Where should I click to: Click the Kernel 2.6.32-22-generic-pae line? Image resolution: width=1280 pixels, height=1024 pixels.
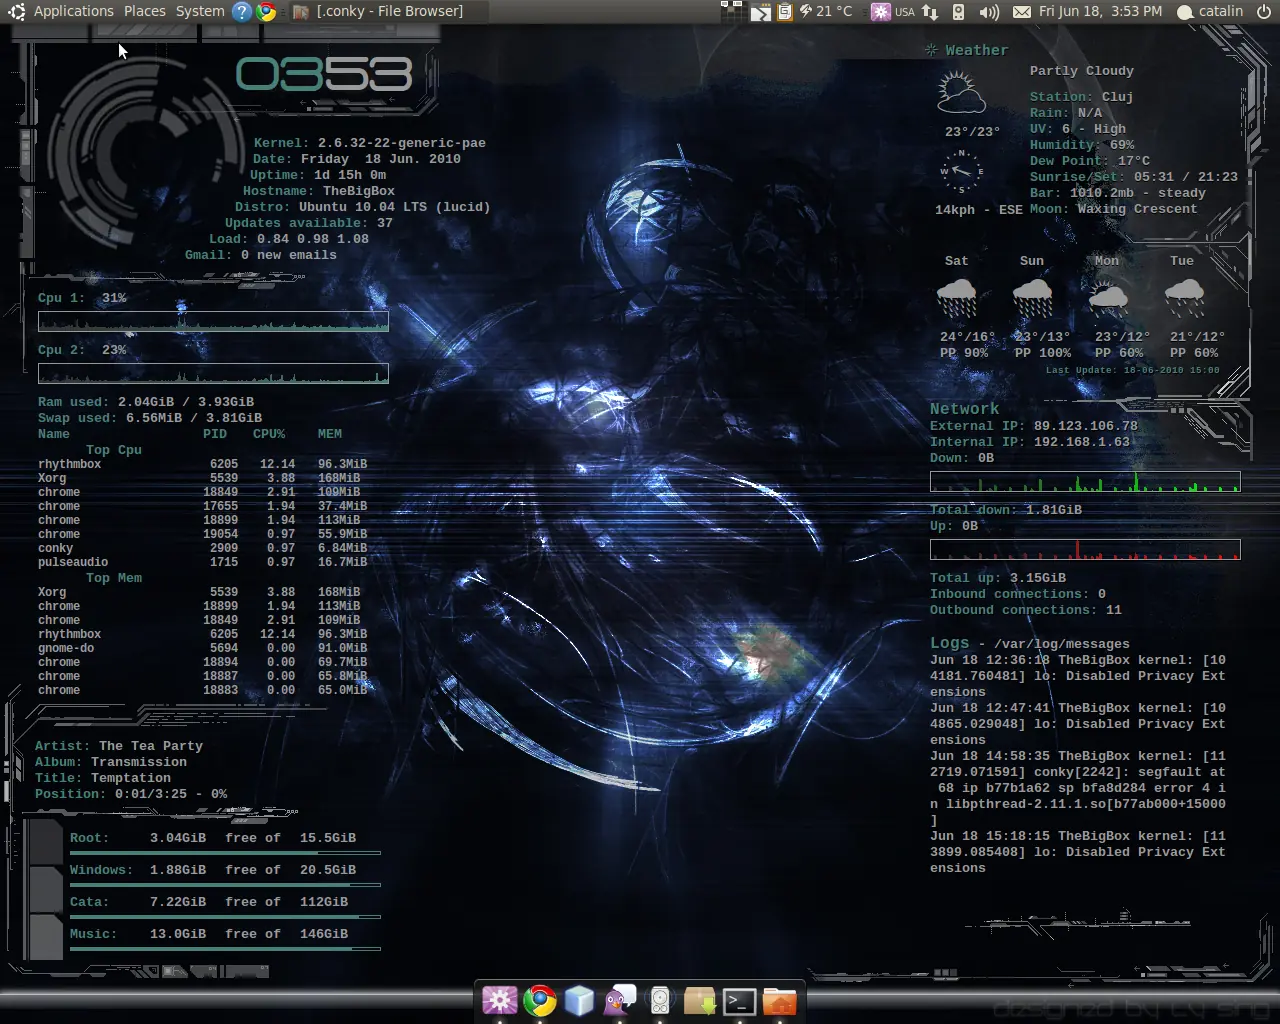(370, 143)
